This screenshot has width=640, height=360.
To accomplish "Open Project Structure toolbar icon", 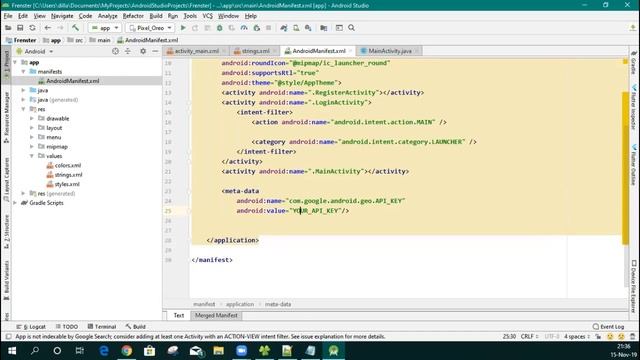I will [324, 28].
